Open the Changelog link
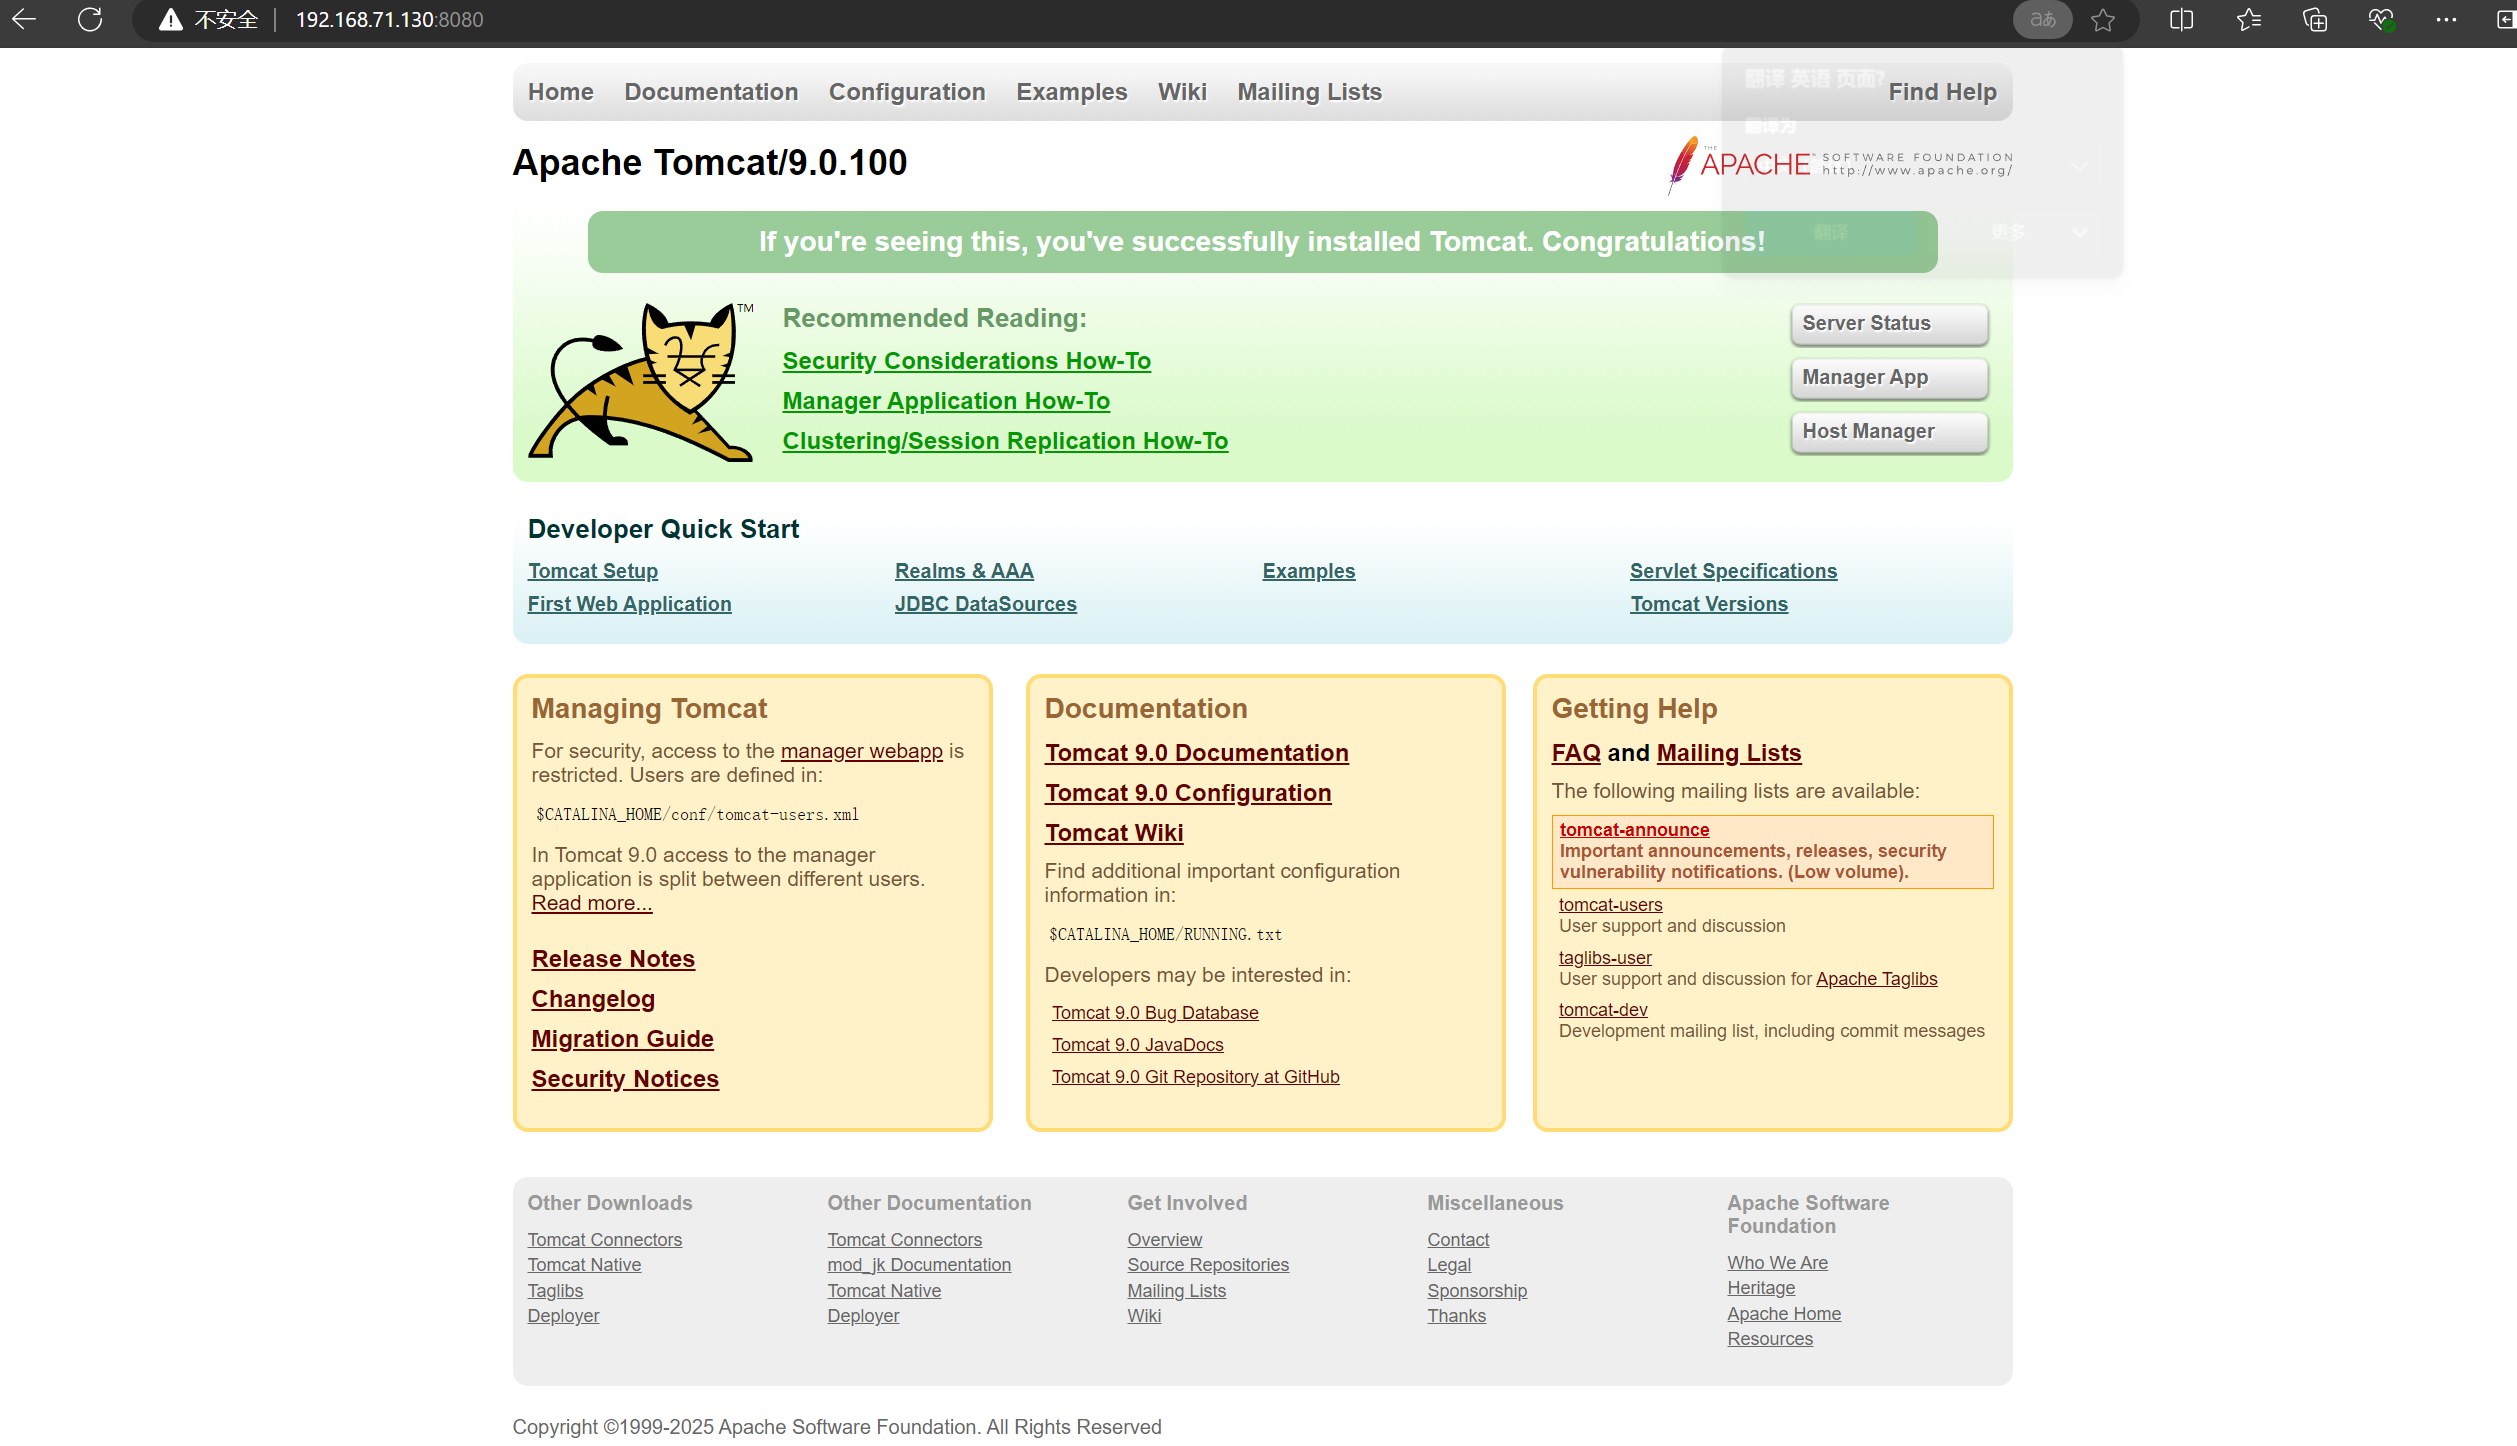This screenshot has width=2517, height=1446. tap(593, 999)
